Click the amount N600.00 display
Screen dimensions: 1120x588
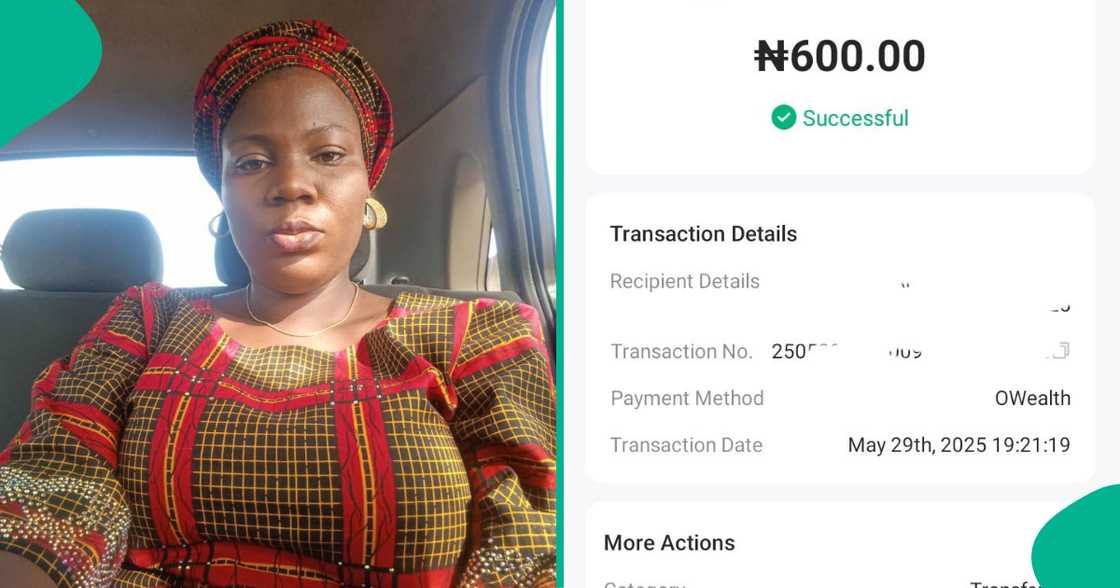tap(838, 56)
